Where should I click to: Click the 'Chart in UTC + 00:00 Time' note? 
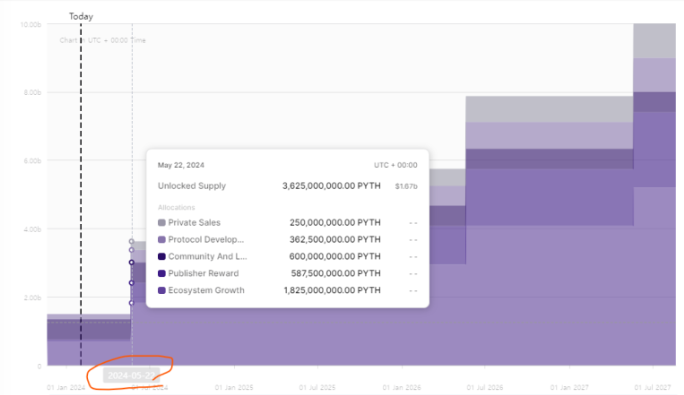(x=103, y=40)
